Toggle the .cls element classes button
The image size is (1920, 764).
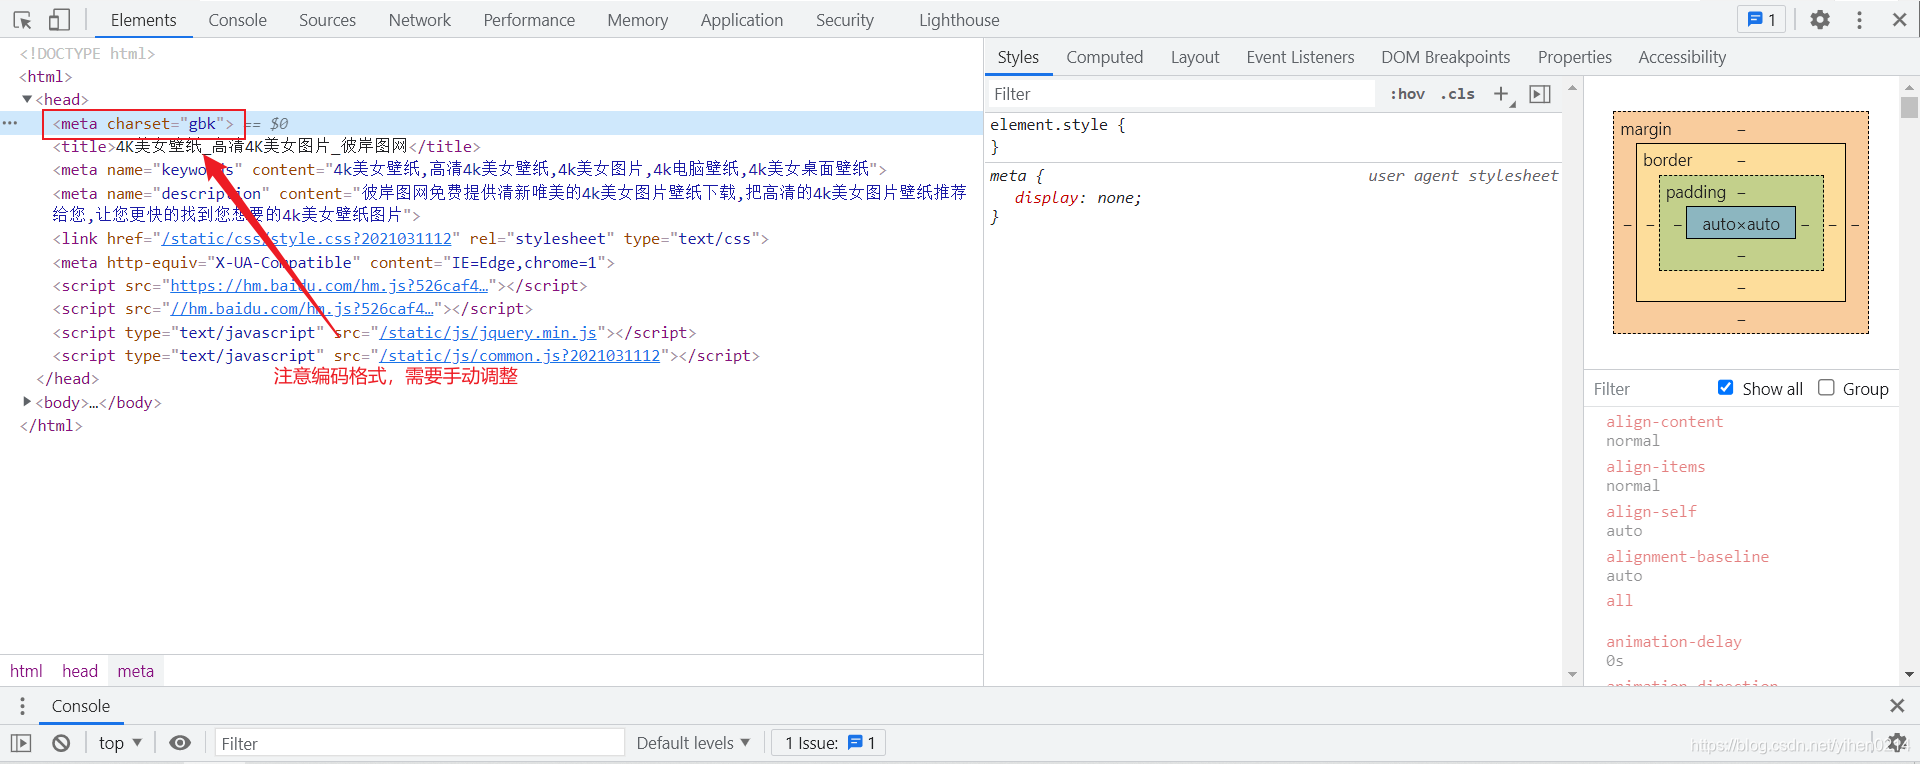pyautogui.click(x=1457, y=94)
